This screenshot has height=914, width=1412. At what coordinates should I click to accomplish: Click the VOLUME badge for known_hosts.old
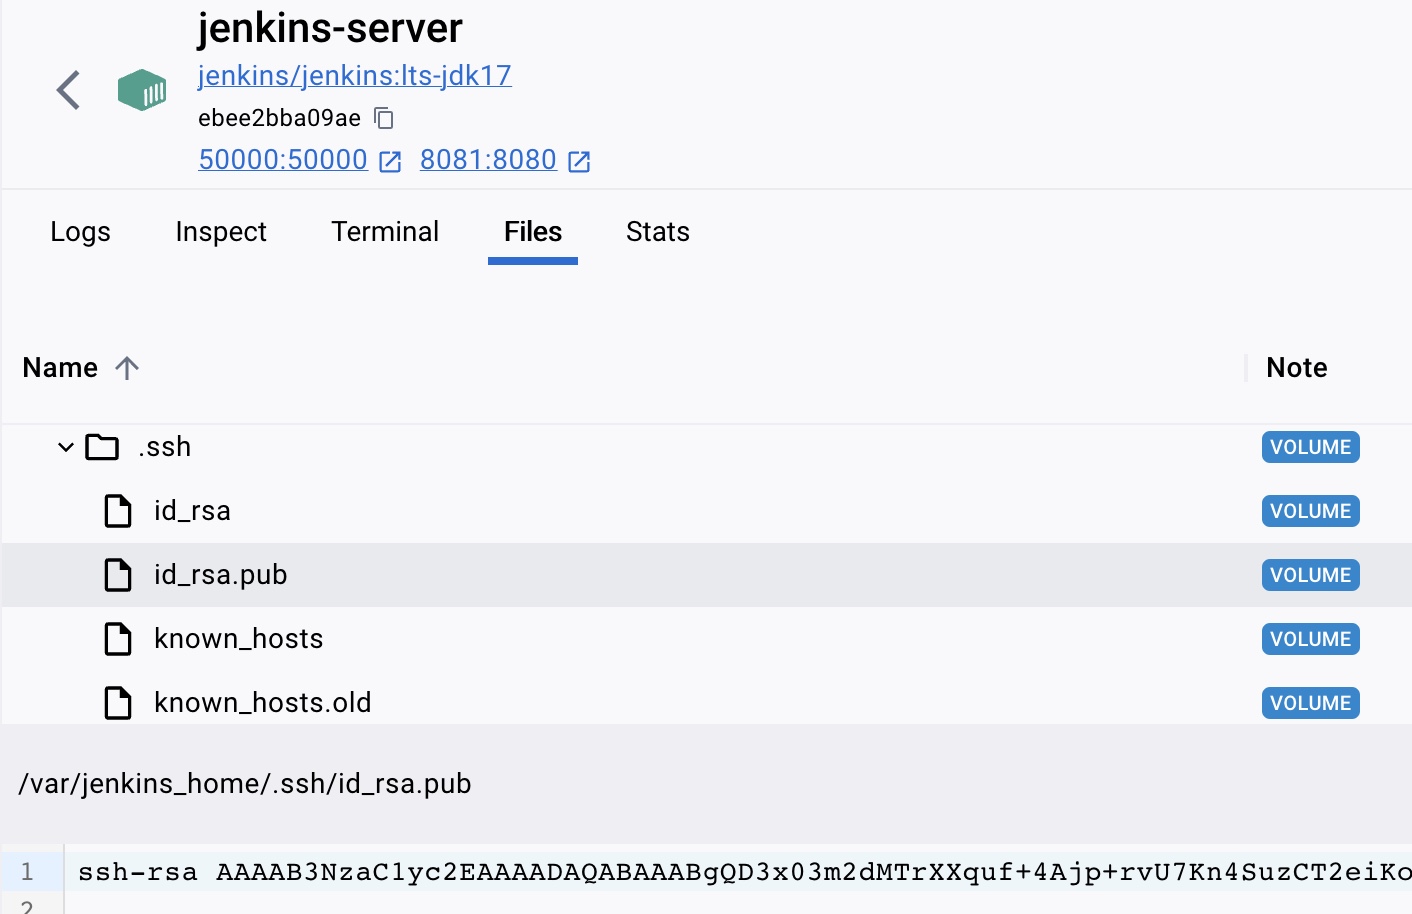pyautogui.click(x=1311, y=703)
